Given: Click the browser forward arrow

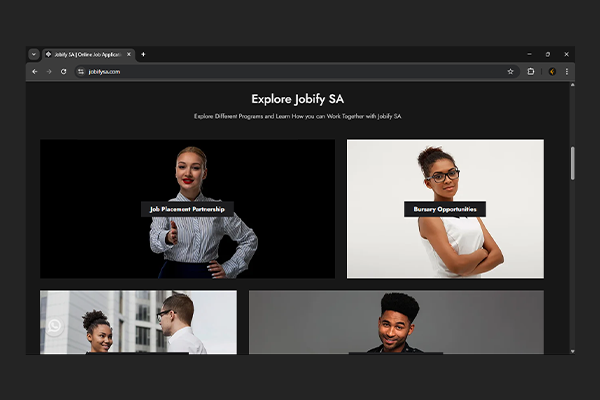Looking at the screenshot, I should (x=49, y=72).
